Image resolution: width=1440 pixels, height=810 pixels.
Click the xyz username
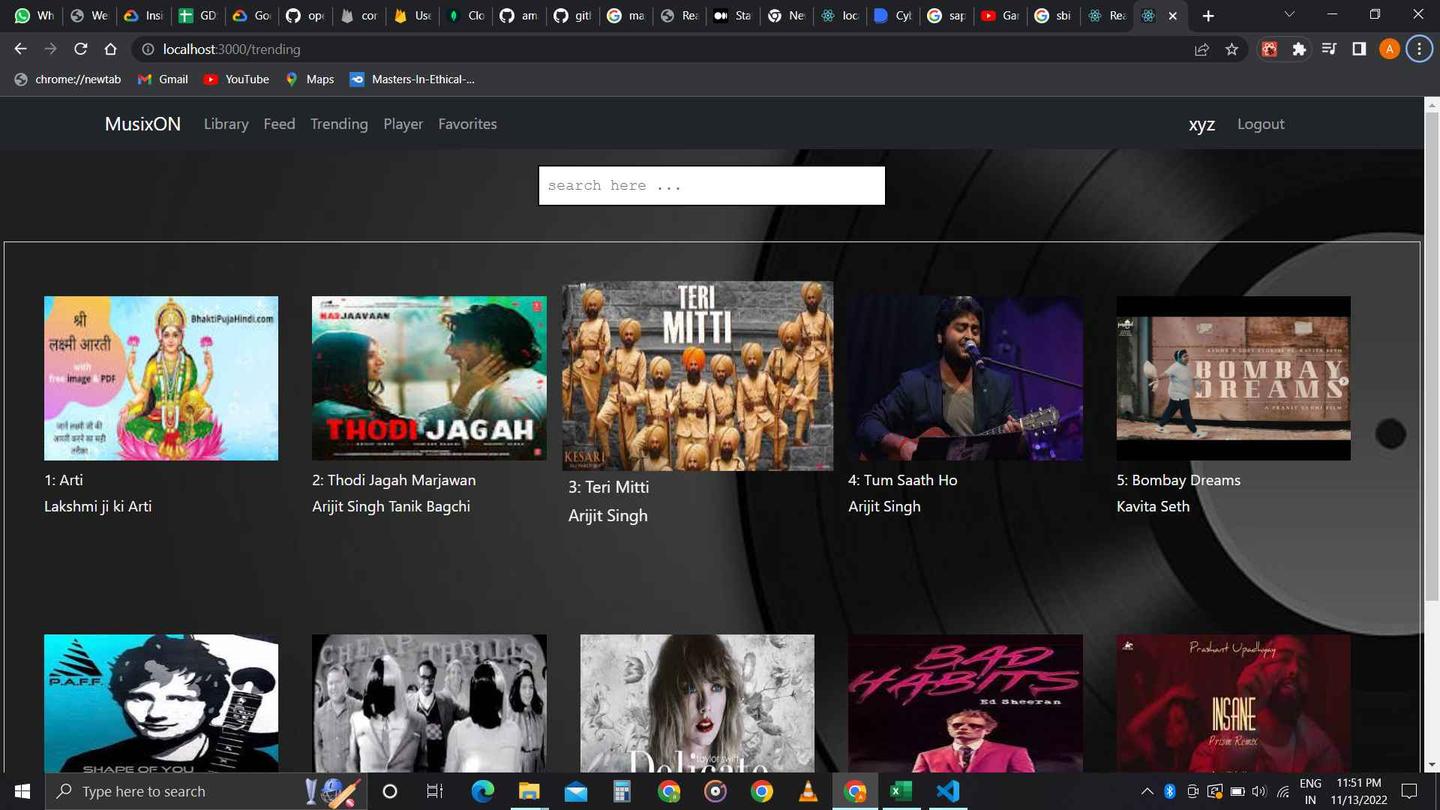[x=1202, y=124]
